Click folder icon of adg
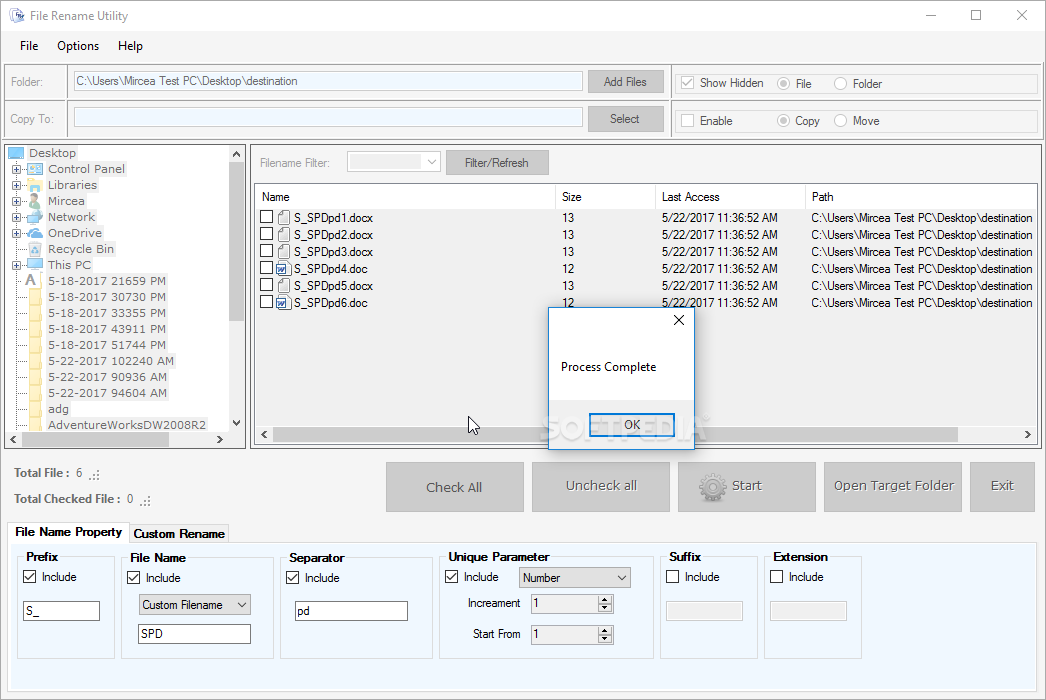The image size is (1046, 700). [35, 409]
